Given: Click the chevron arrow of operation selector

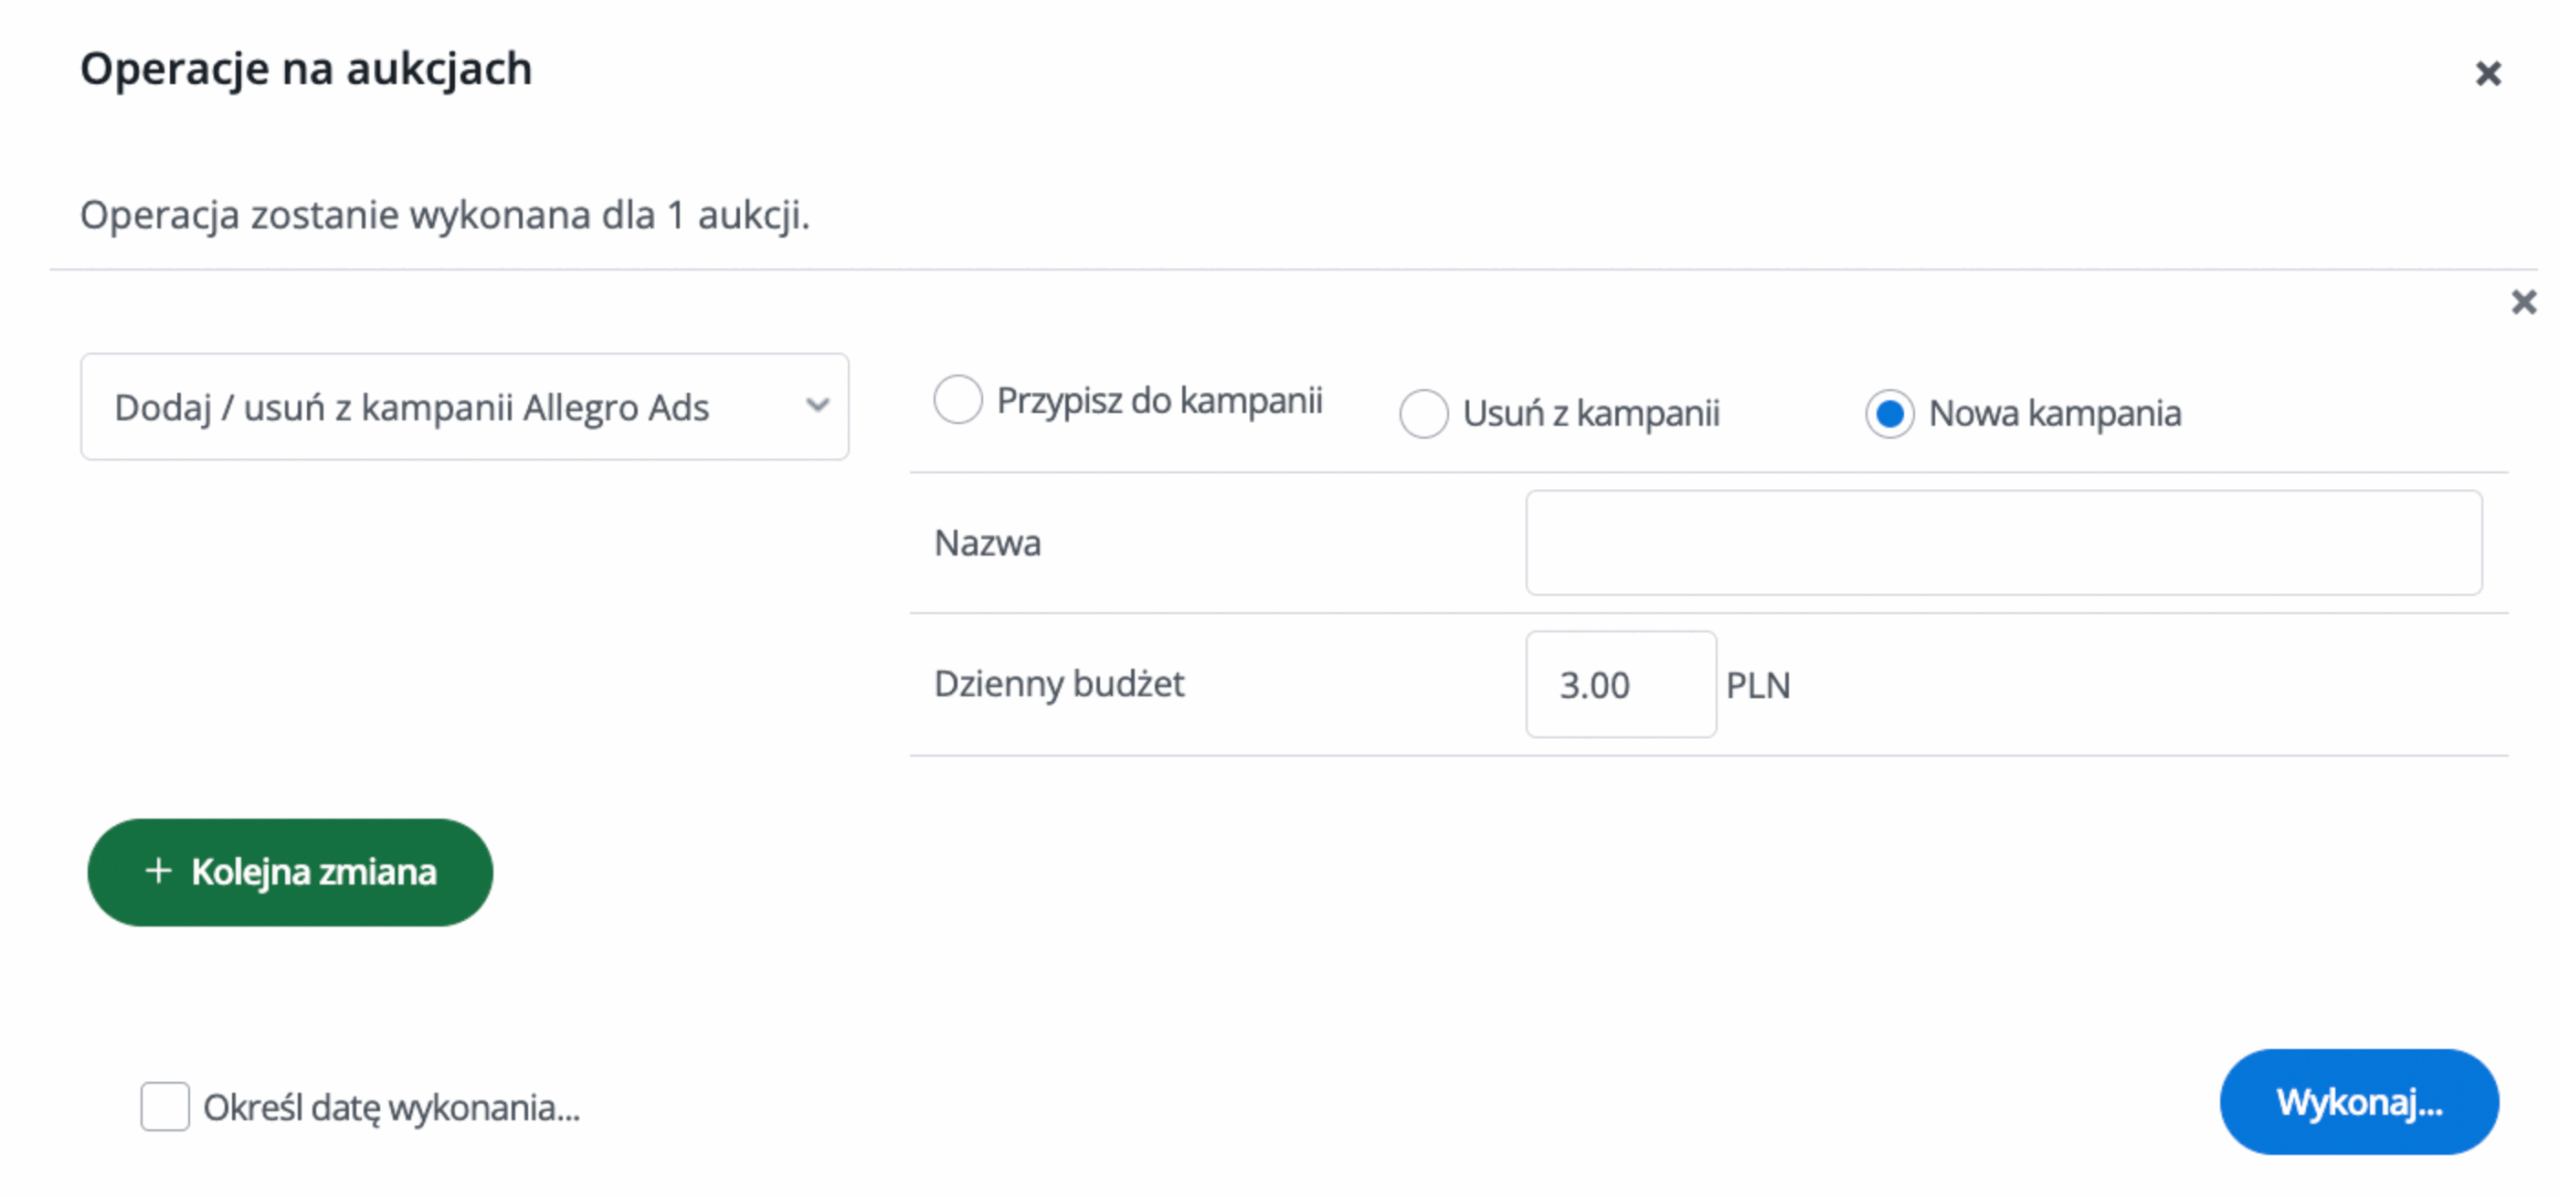Looking at the screenshot, I should 817,405.
